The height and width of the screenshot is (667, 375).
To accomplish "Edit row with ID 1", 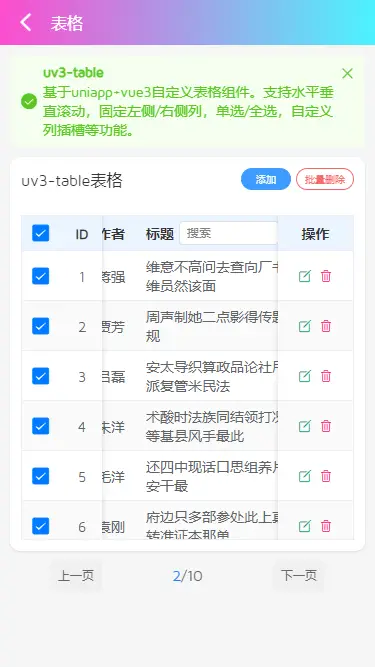I will 304,276.
